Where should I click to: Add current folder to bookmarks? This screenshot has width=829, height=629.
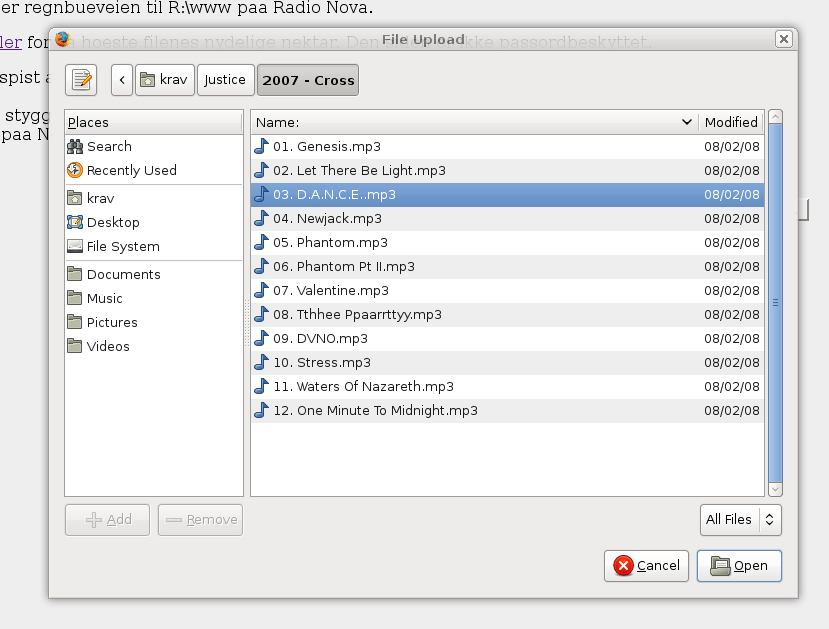(x=107, y=520)
